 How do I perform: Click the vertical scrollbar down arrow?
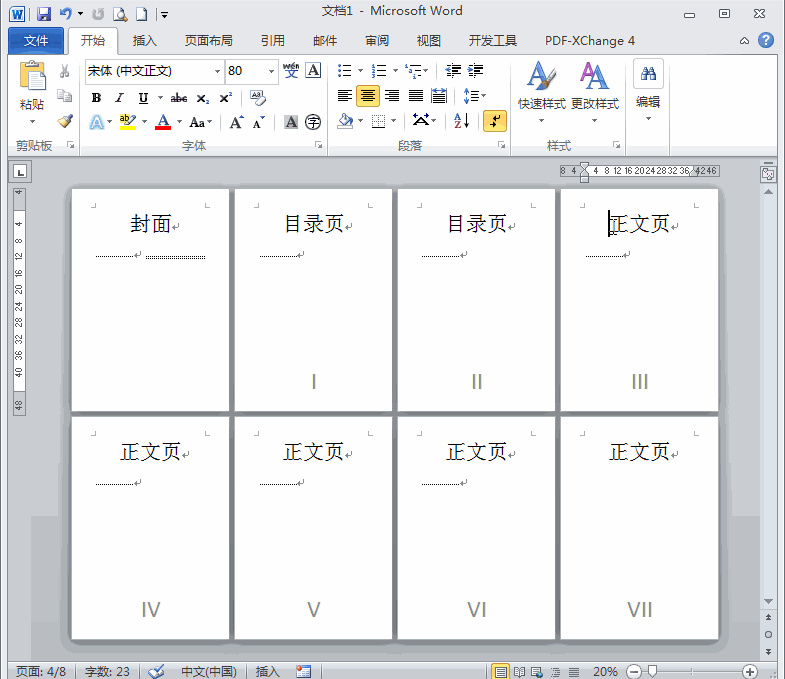coord(768,601)
